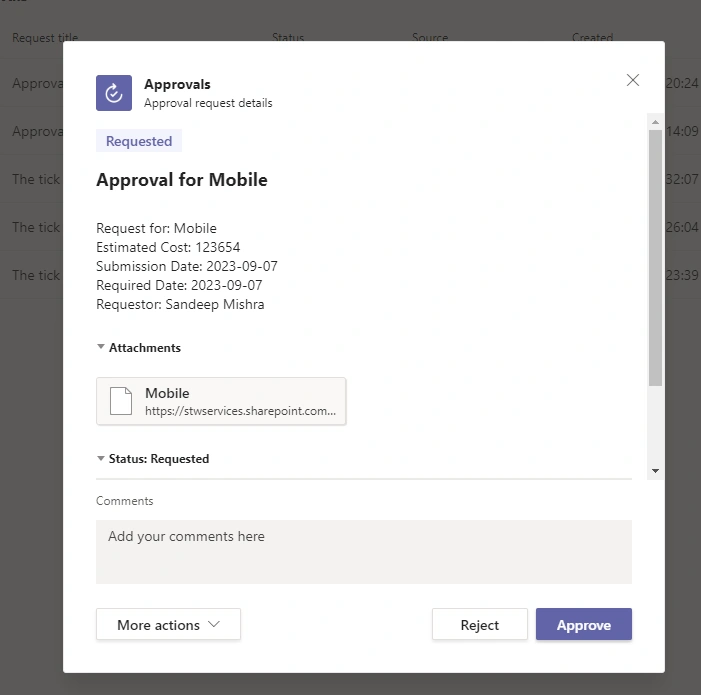Click the Approvals app icon
Image resolution: width=701 pixels, height=695 pixels.
(114, 93)
